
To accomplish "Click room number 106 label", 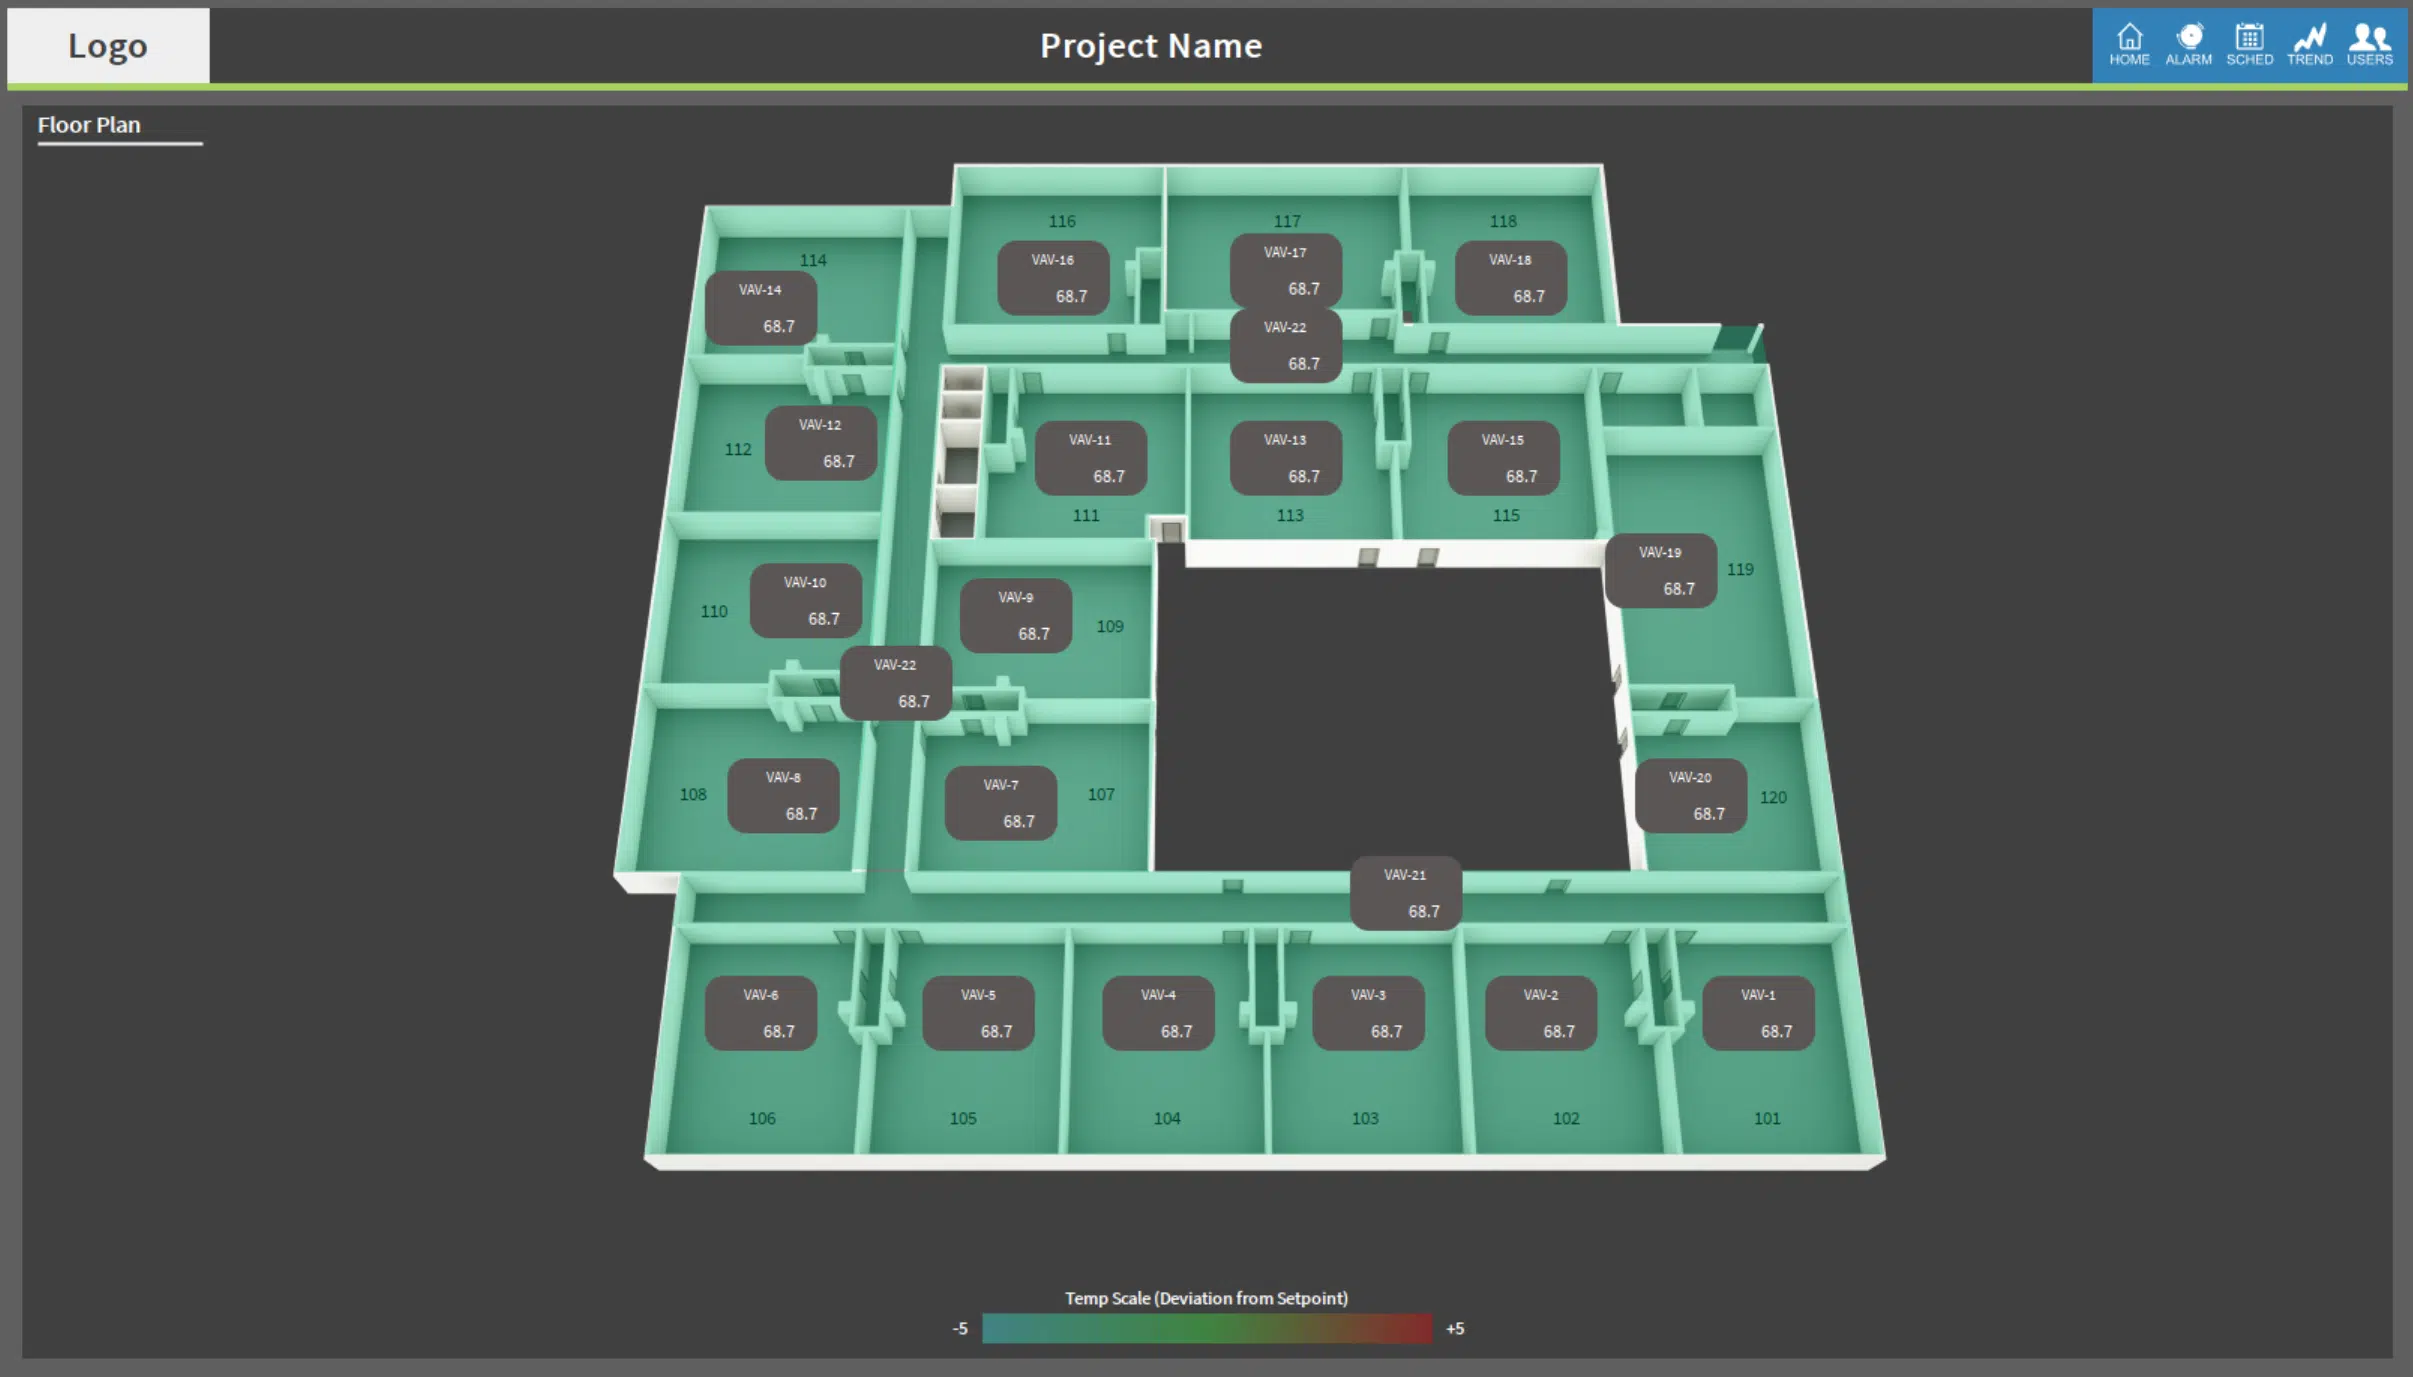I will (x=762, y=1118).
